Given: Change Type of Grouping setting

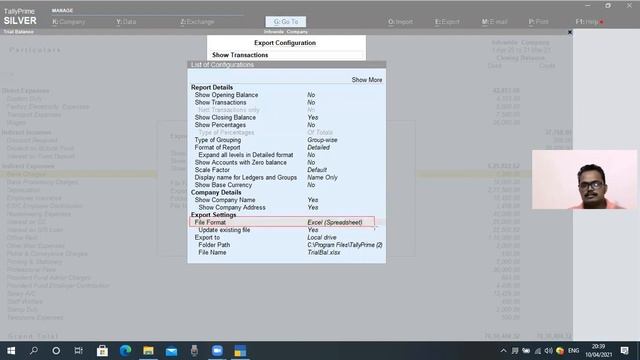Looking at the screenshot, I should [287, 140].
